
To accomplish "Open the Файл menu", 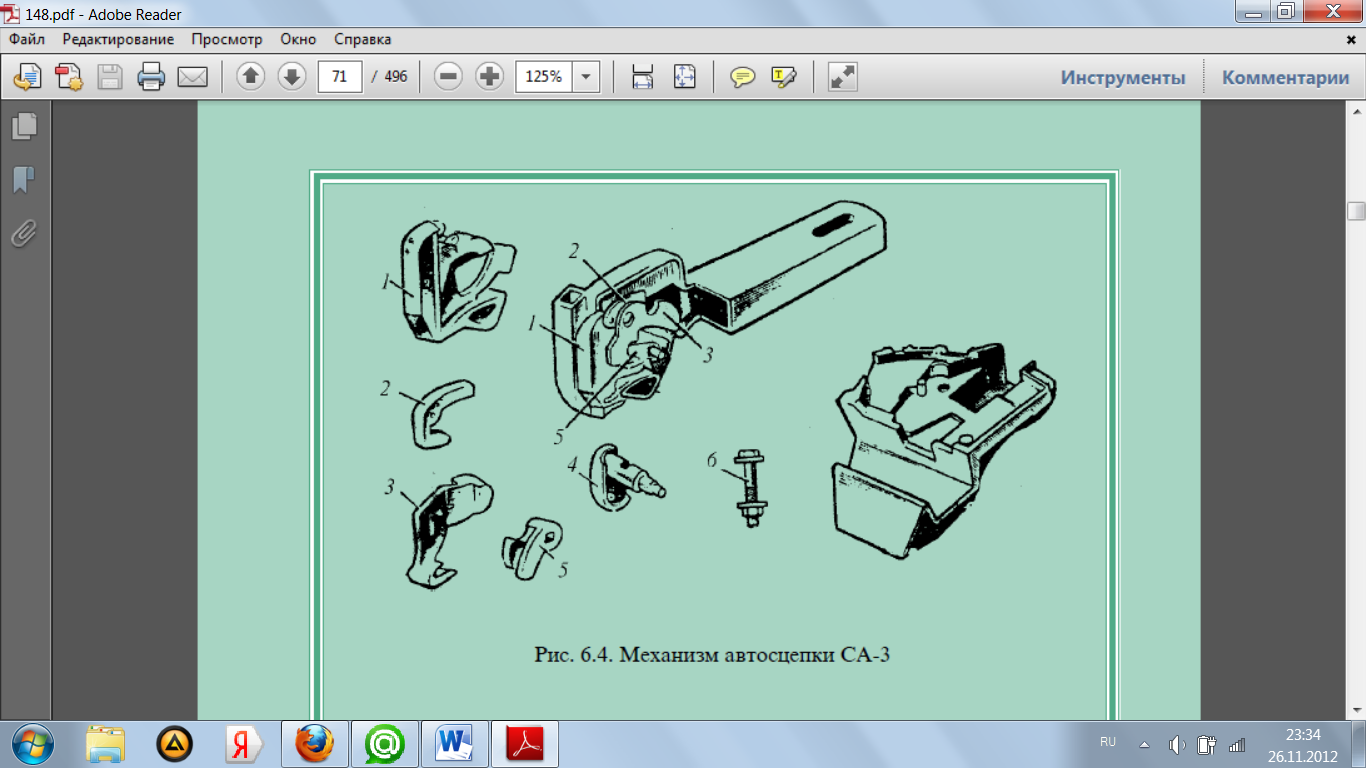I will click(x=28, y=40).
